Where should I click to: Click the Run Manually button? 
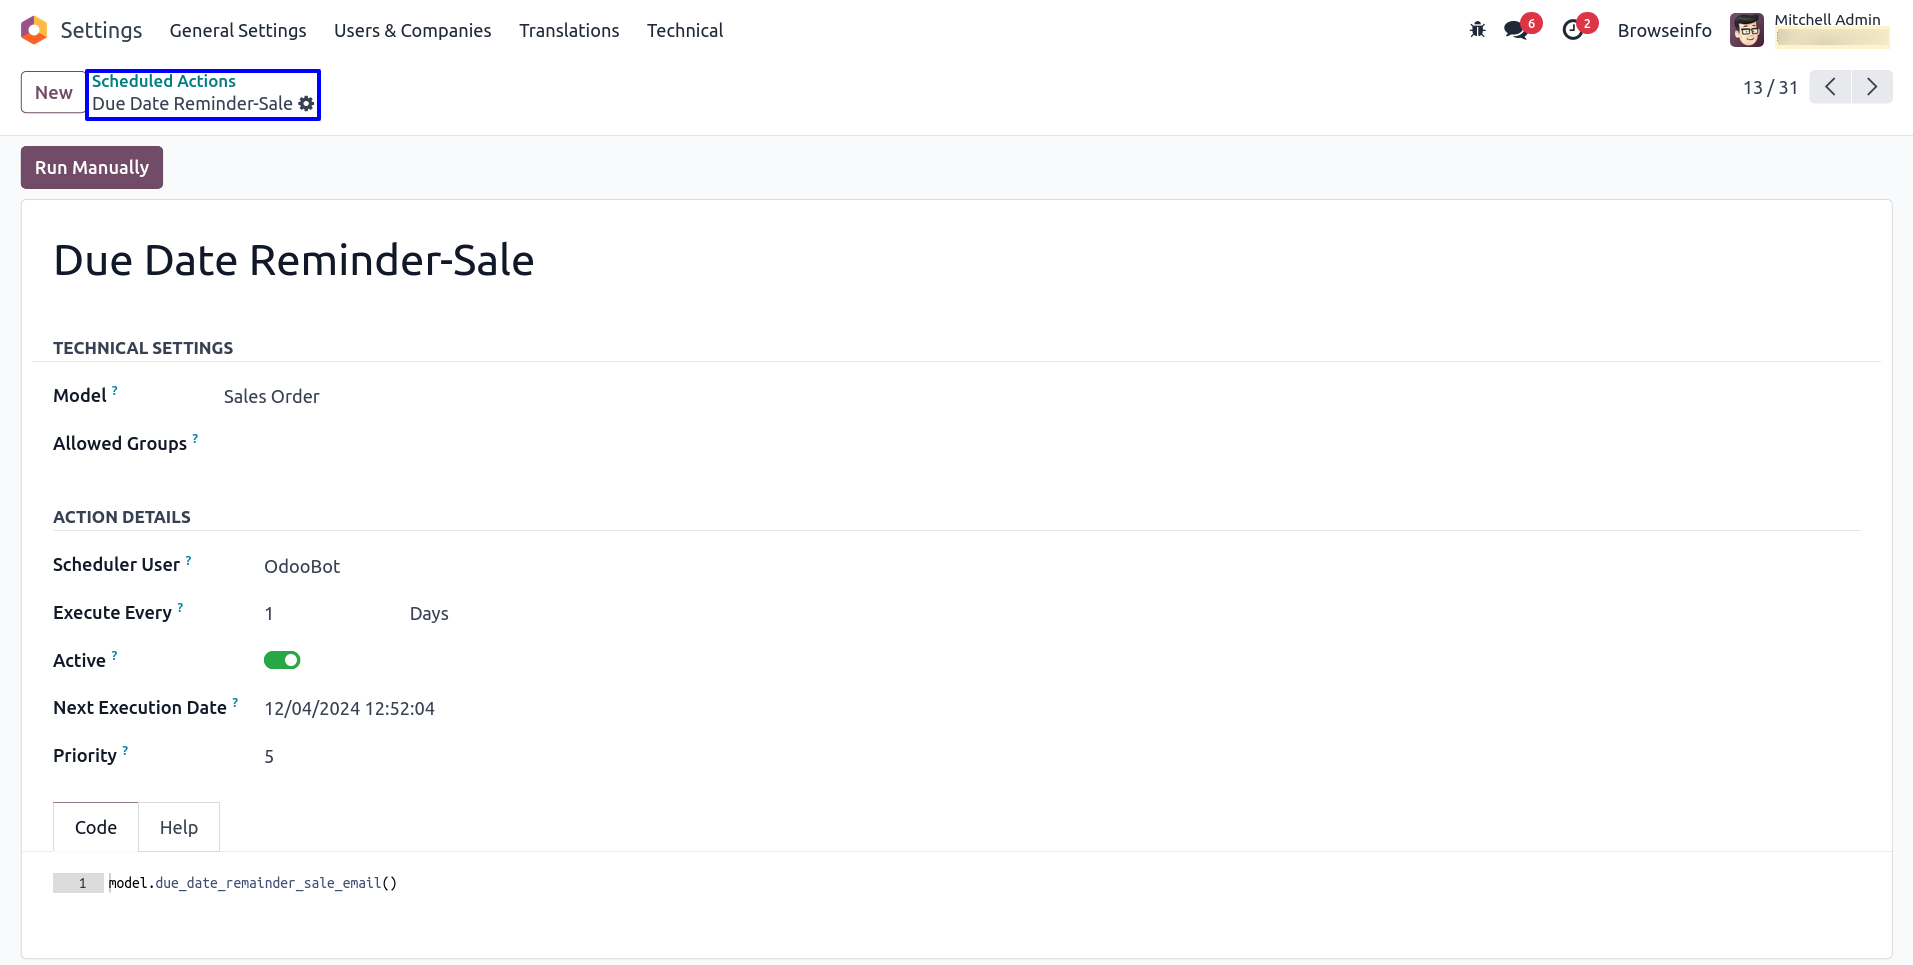coord(92,167)
